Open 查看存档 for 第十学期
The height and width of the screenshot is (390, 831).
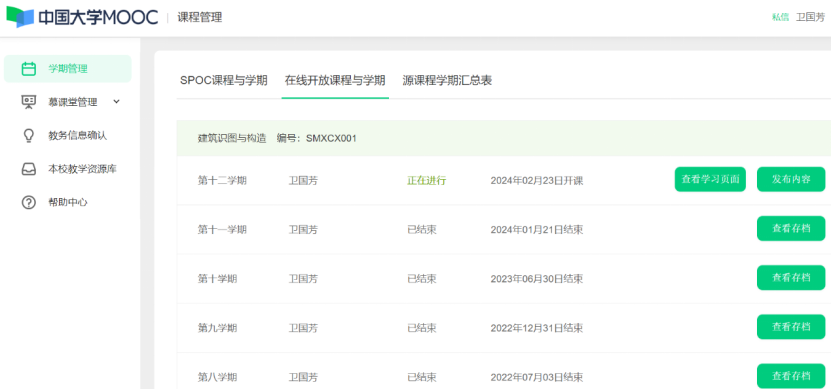(x=791, y=278)
